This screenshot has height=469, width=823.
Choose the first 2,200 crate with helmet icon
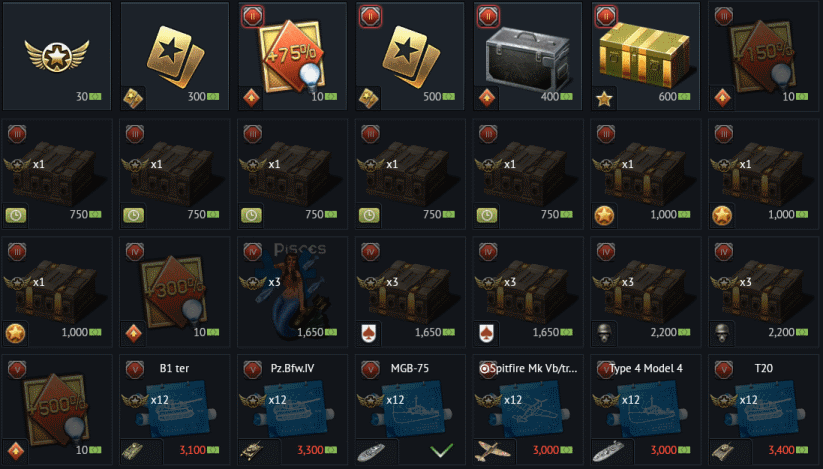(645, 291)
